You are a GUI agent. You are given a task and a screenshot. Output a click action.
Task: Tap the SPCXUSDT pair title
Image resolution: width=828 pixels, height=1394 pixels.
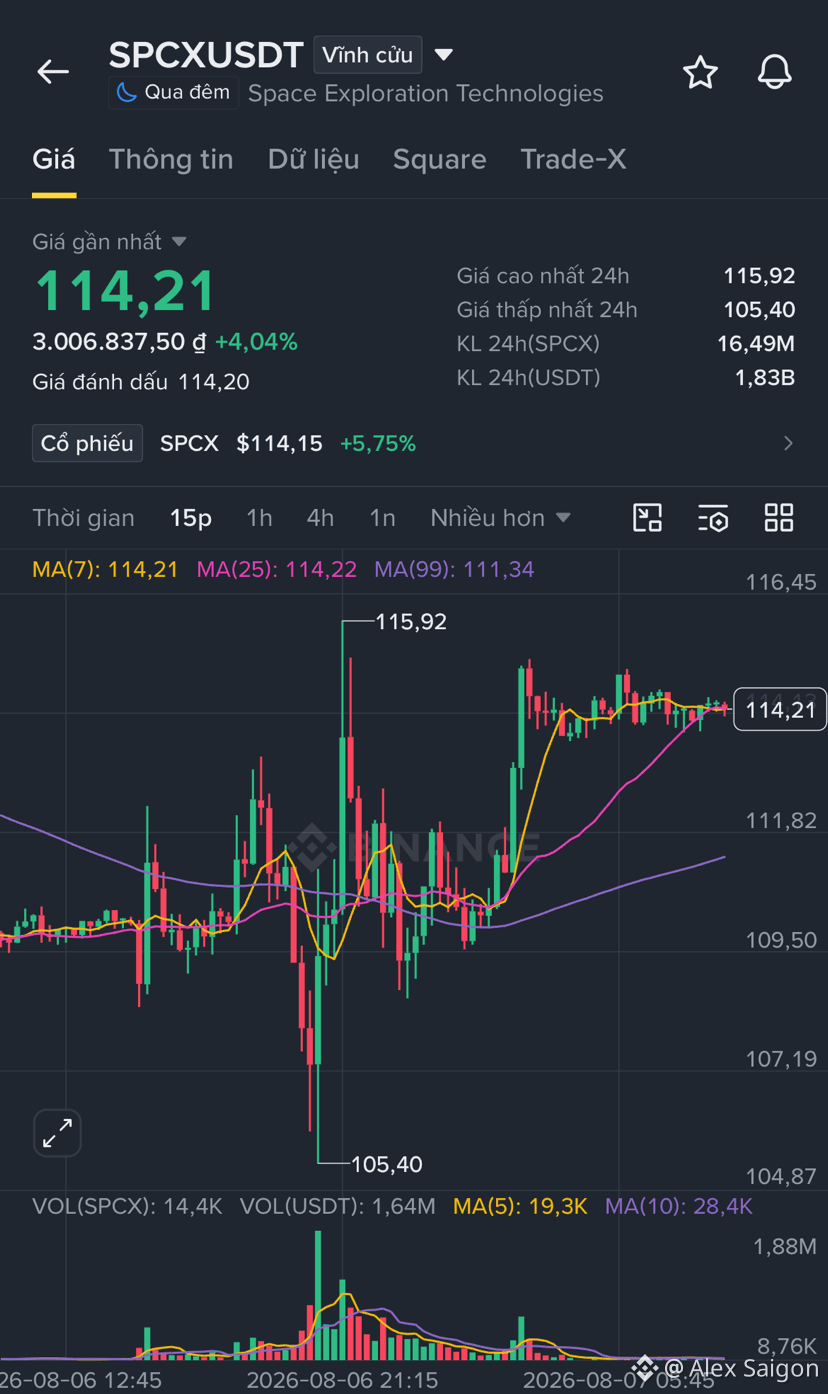[206, 55]
